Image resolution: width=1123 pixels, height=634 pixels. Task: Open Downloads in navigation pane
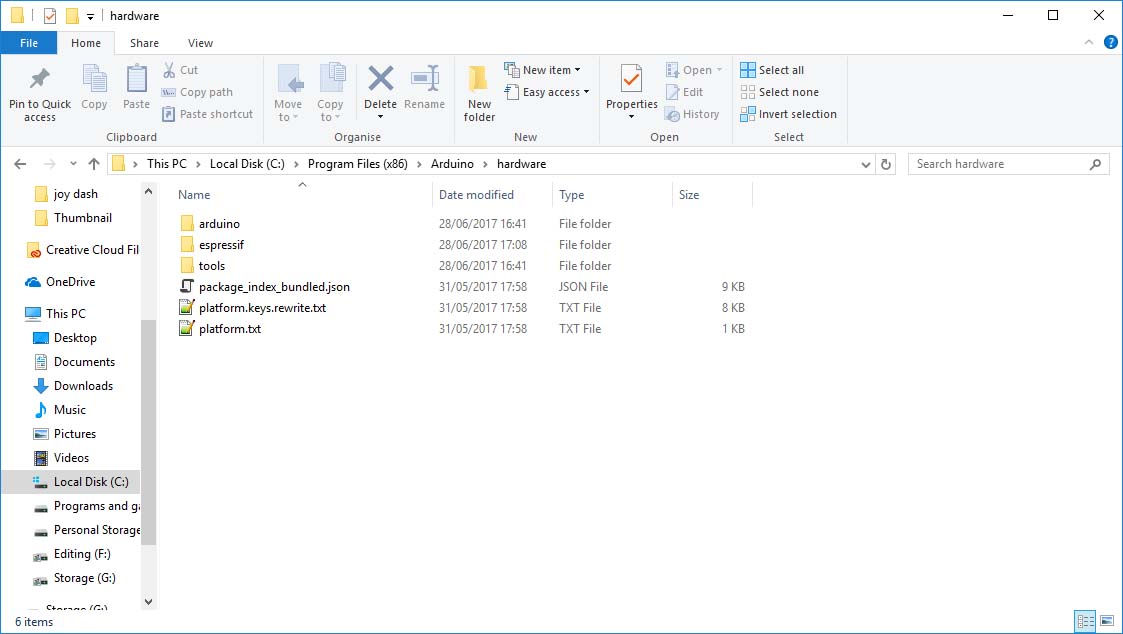pos(83,386)
